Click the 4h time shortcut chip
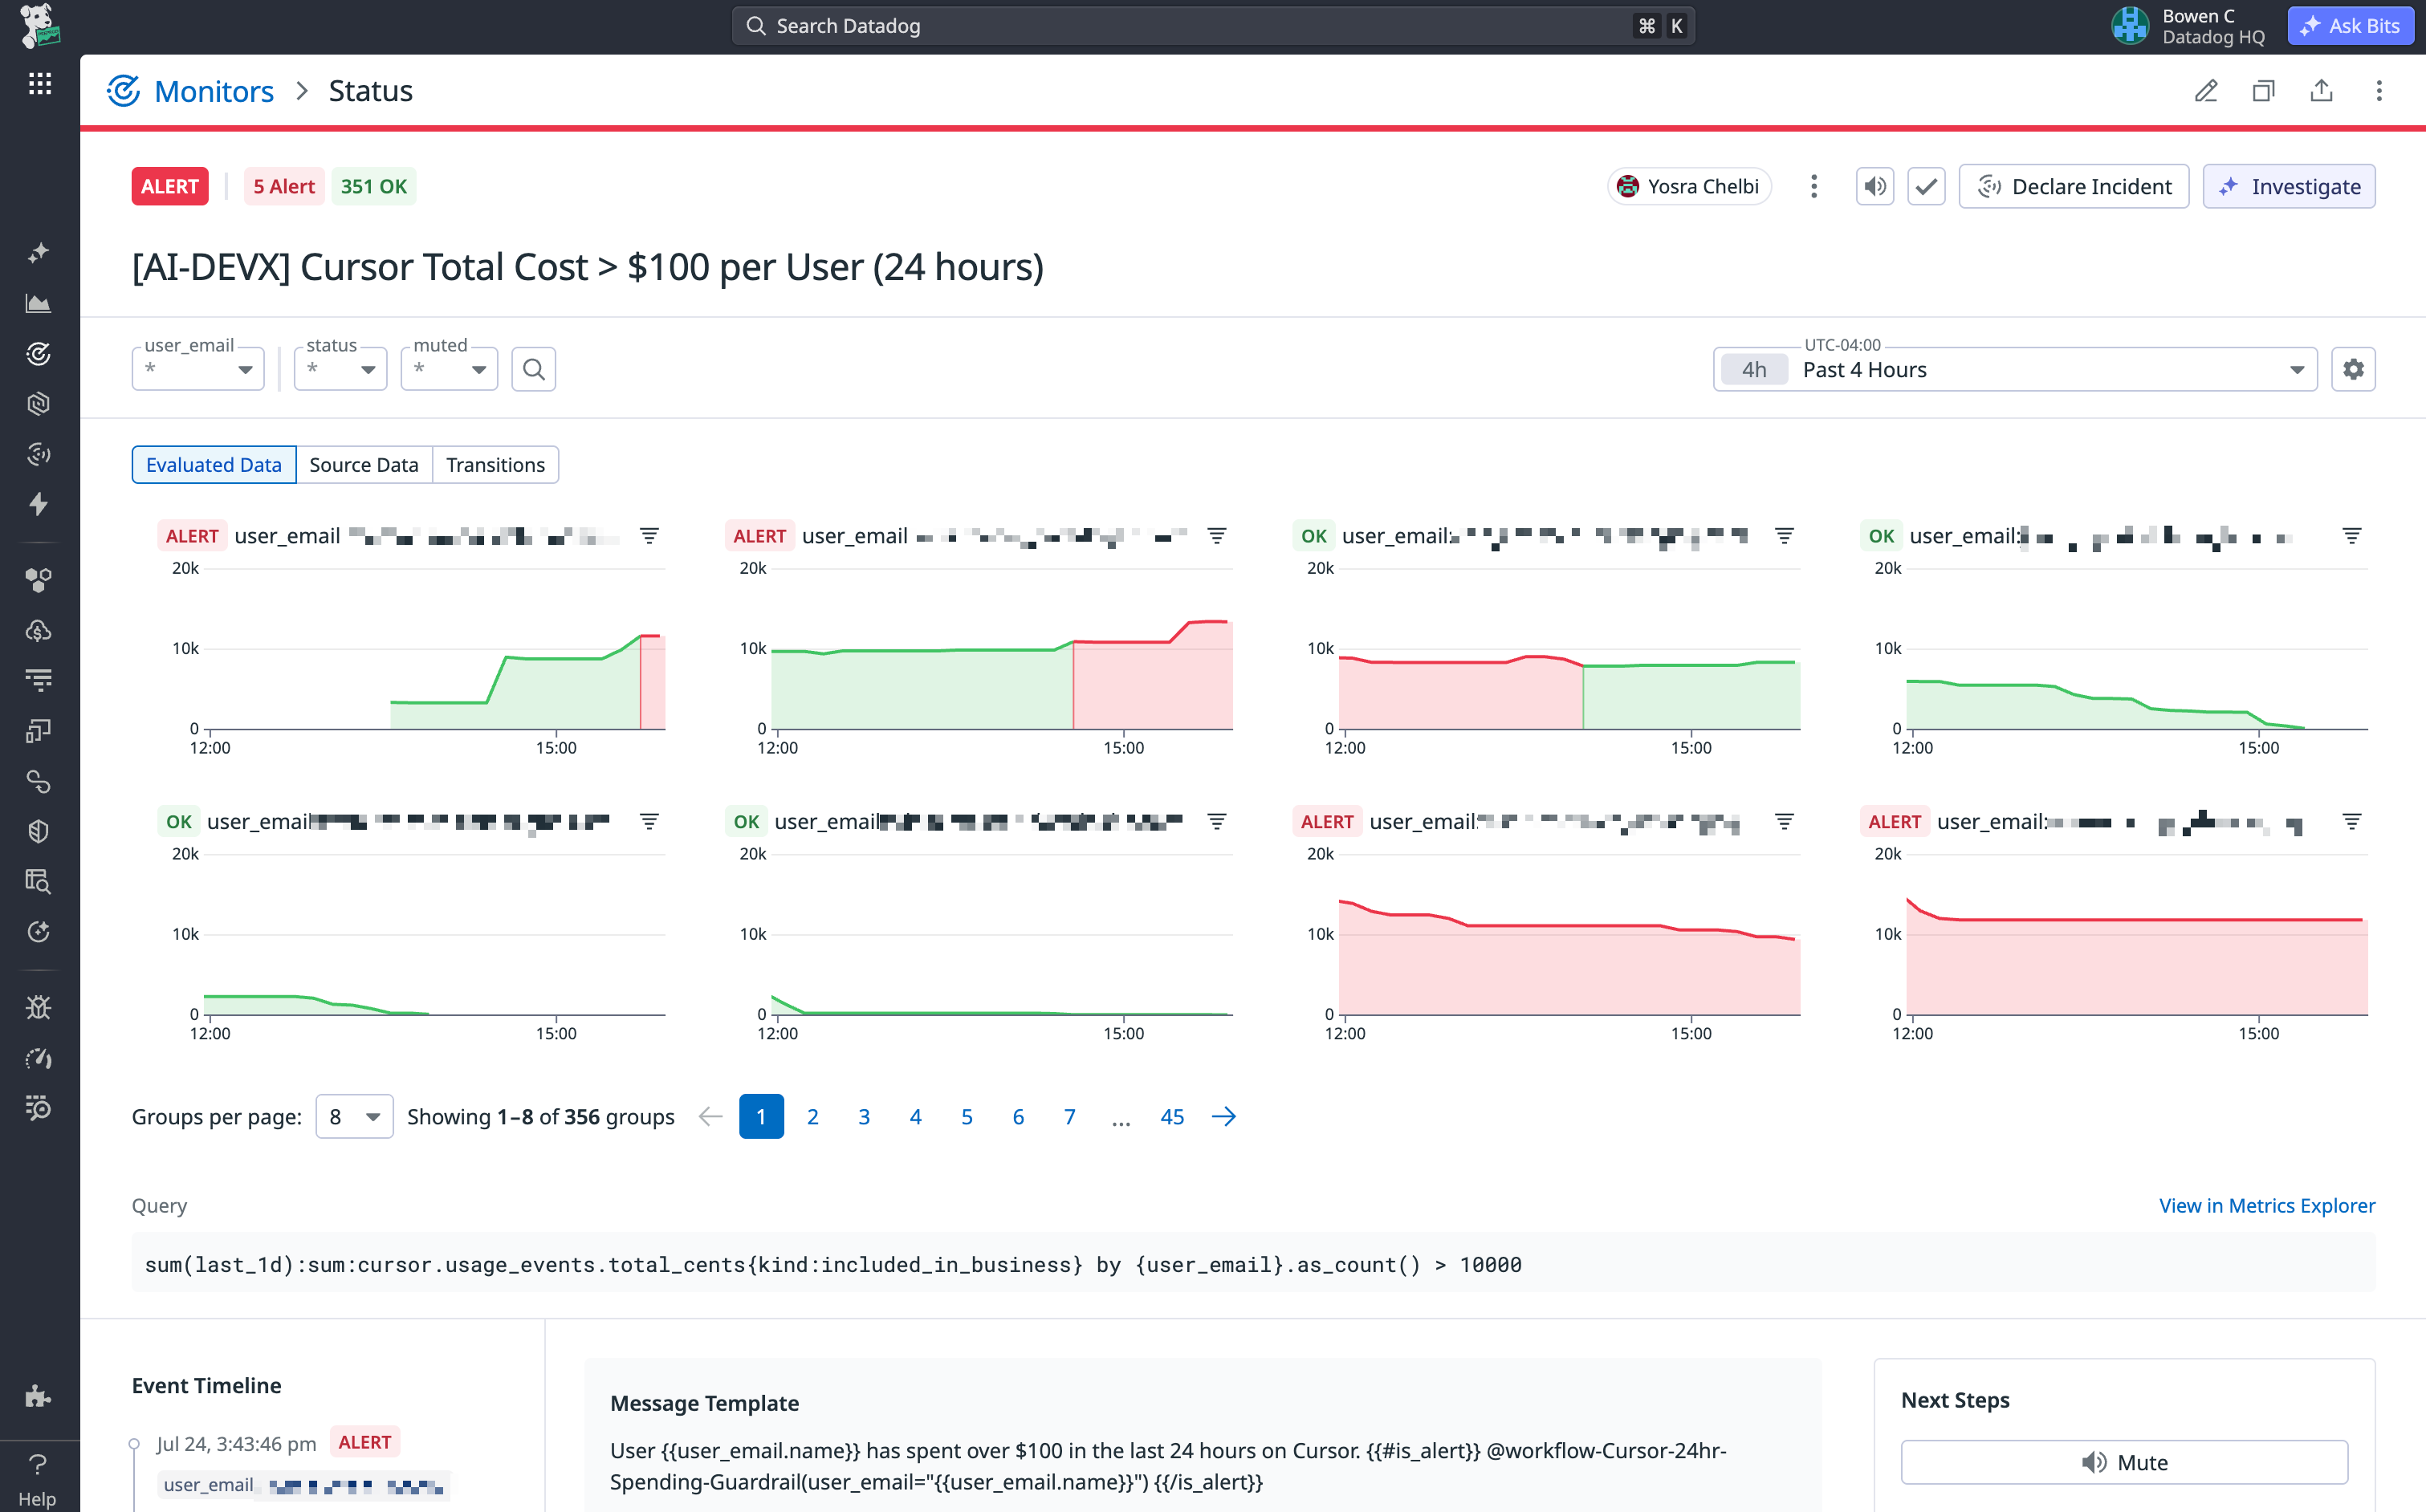2426x1512 pixels. tap(1754, 369)
